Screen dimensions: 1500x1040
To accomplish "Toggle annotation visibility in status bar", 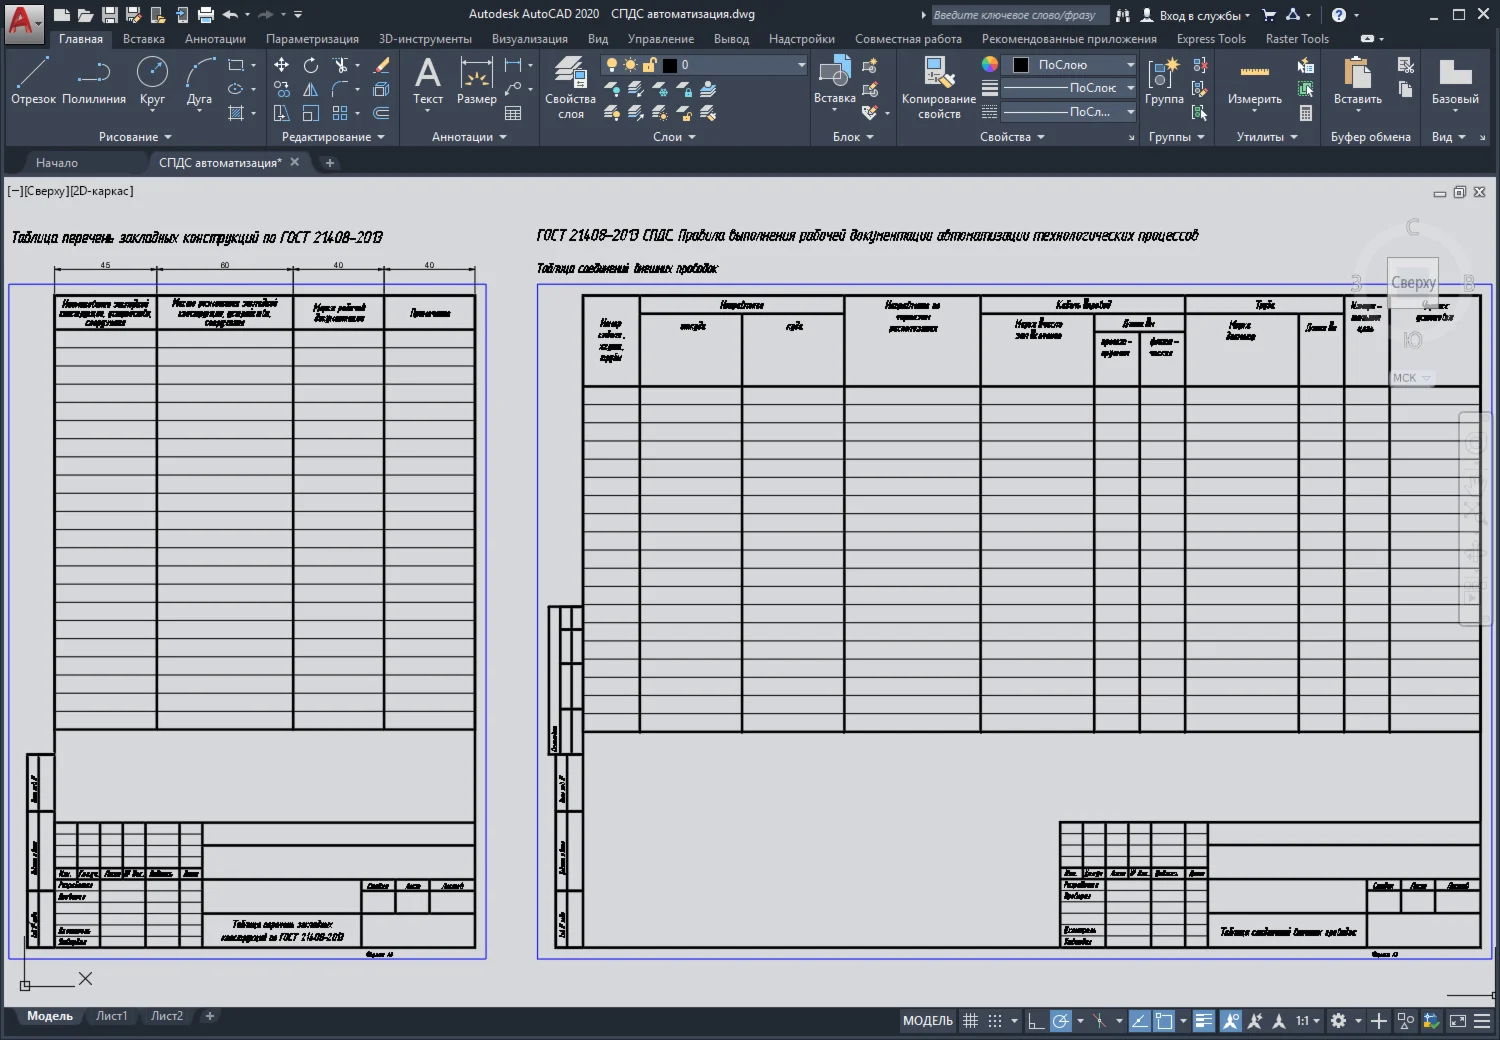I will pos(1230,1021).
